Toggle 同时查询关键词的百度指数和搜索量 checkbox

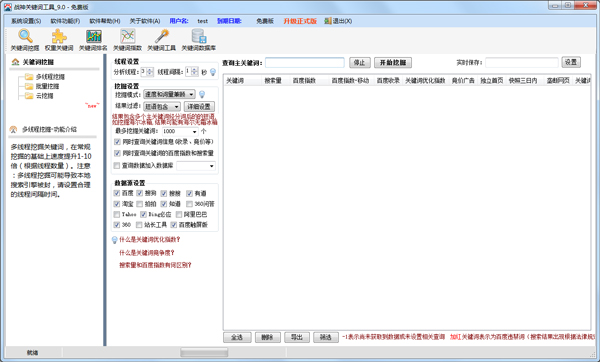point(117,153)
